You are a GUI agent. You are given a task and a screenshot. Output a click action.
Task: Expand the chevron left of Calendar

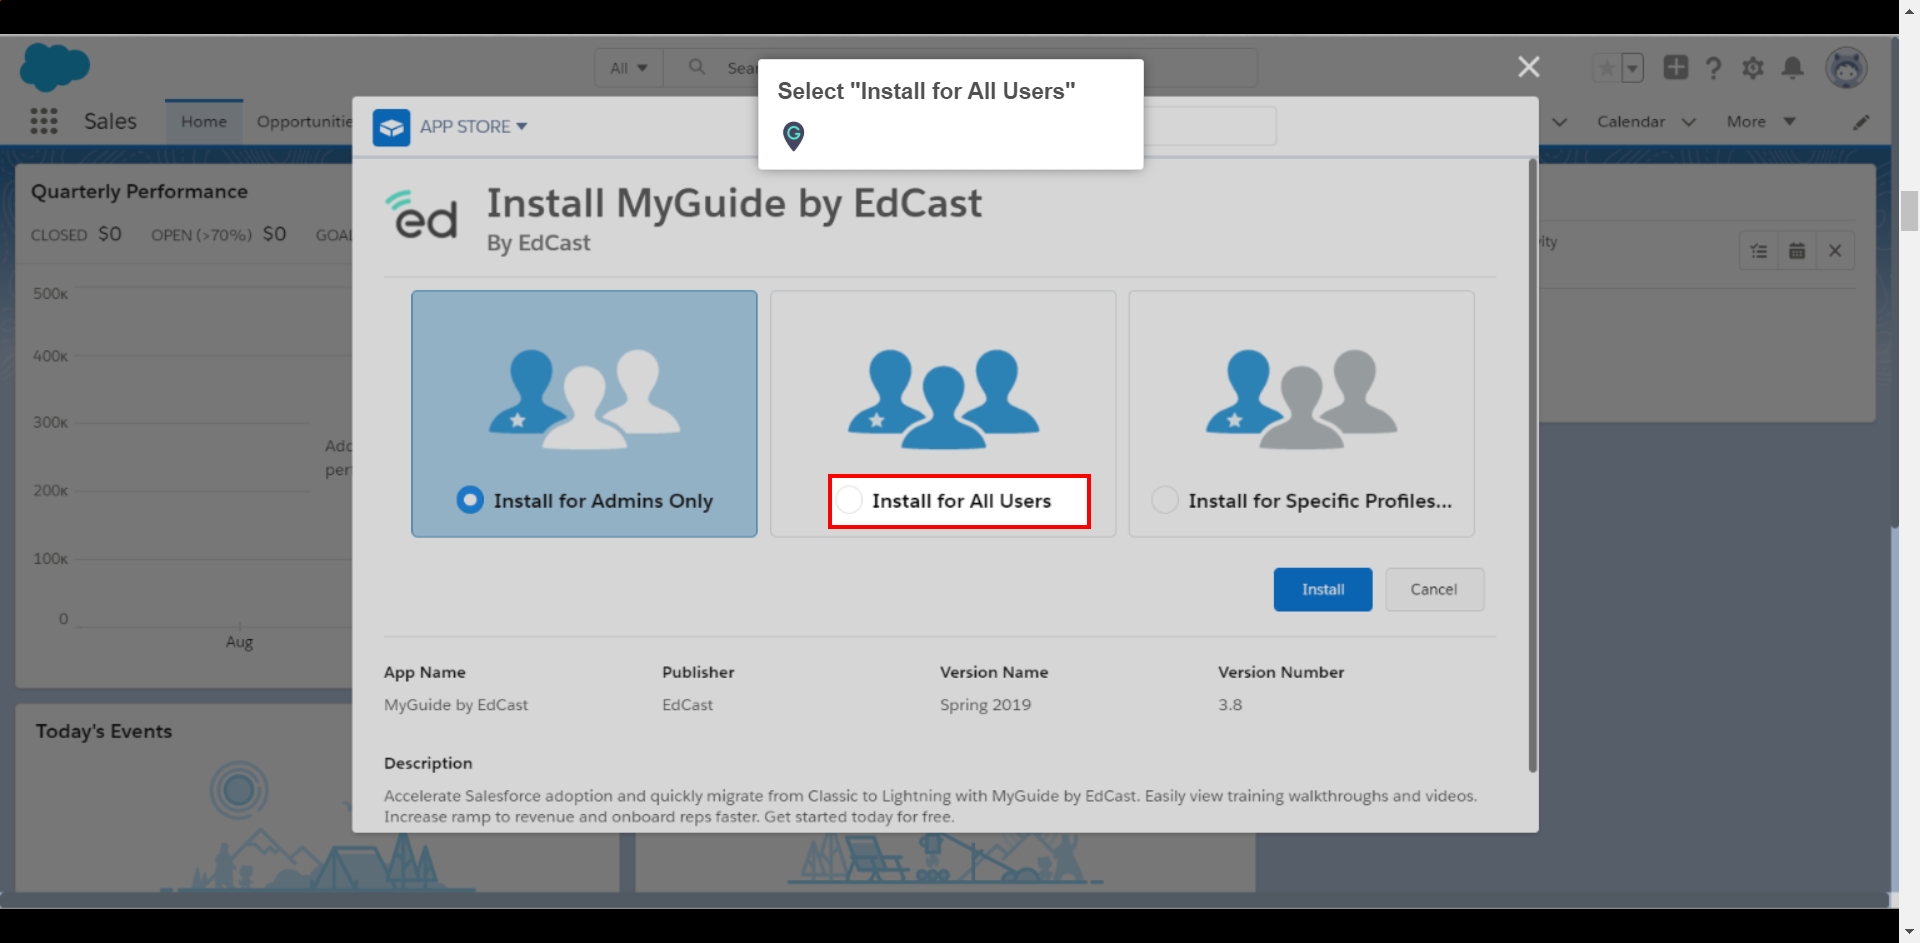click(x=1559, y=122)
